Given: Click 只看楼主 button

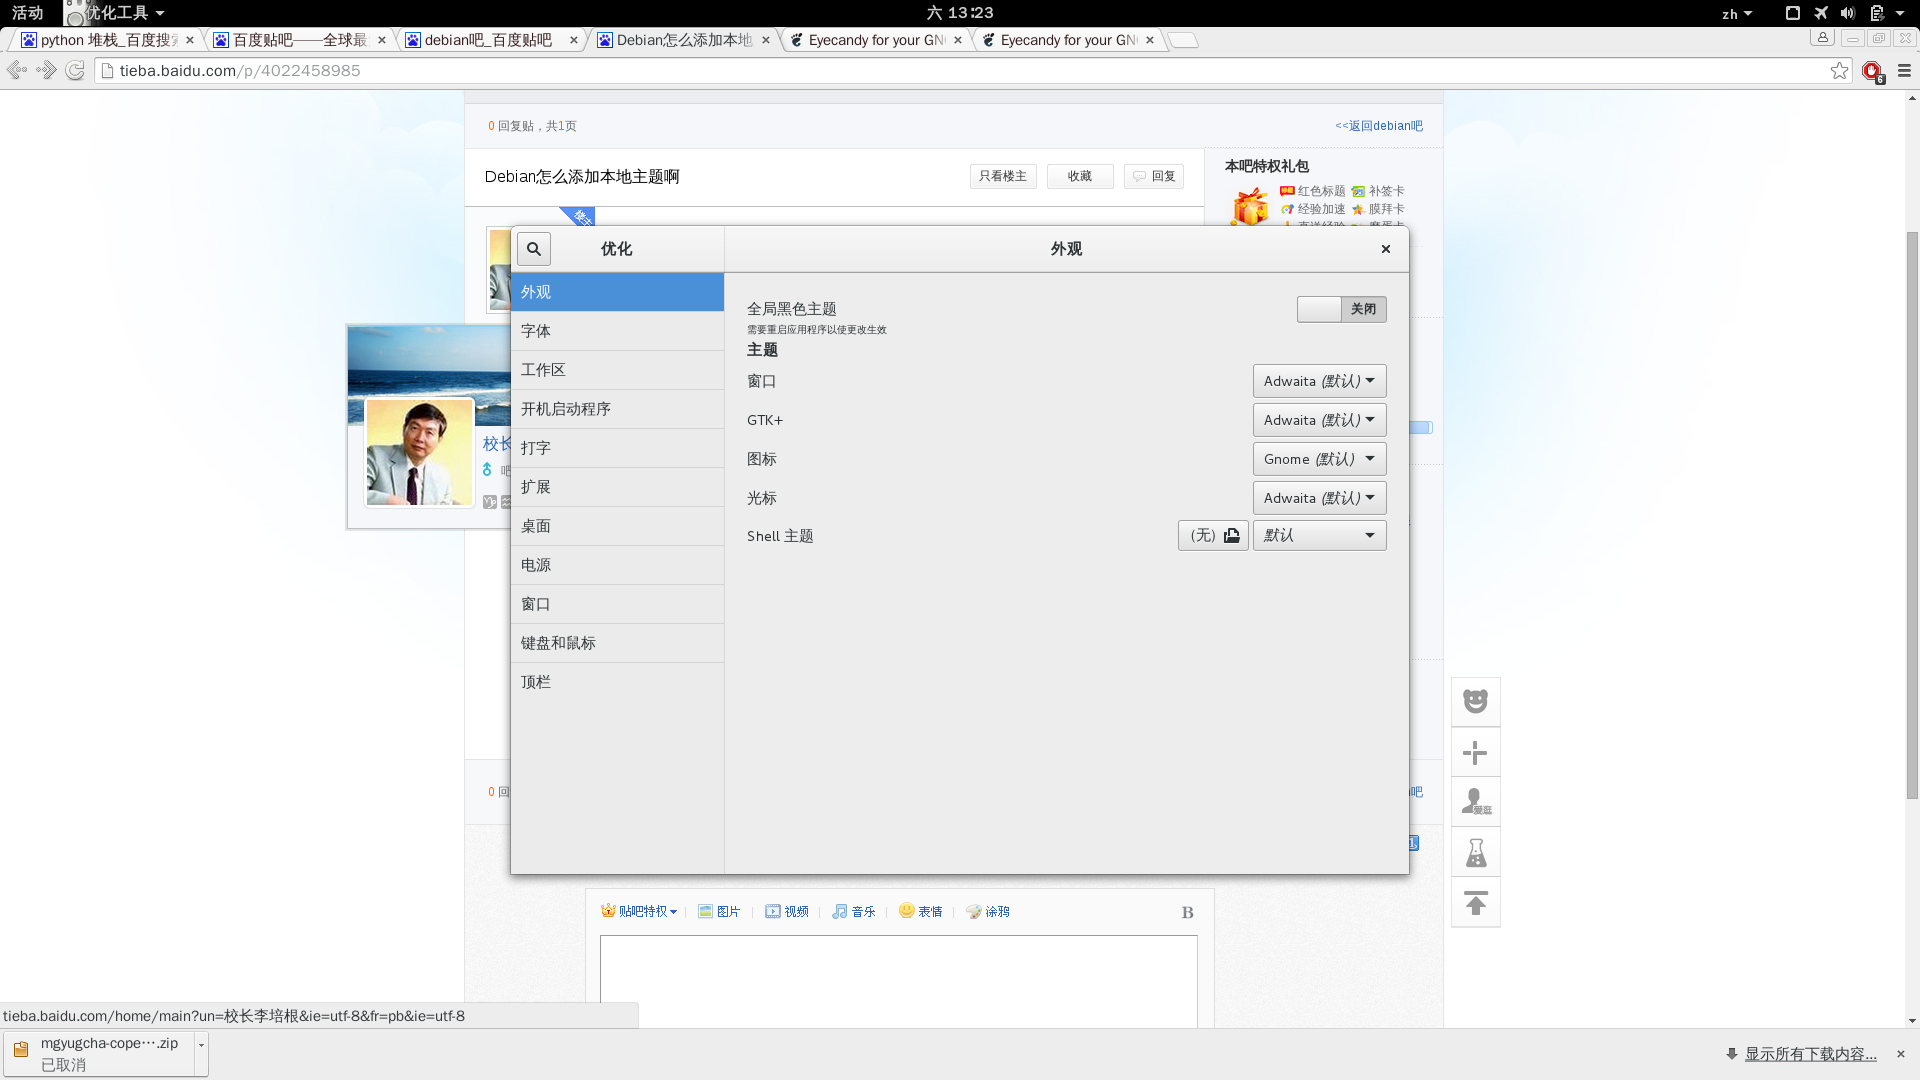Looking at the screenshot, I should (1002, 176).
